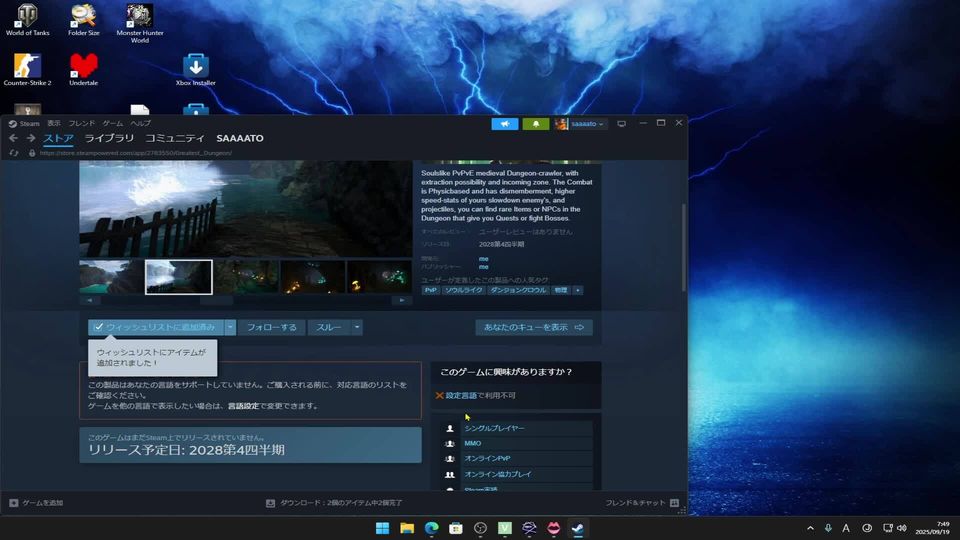Open downloads status in bottom bar
The width and height of the screenshot is (960, 540).
334,503
